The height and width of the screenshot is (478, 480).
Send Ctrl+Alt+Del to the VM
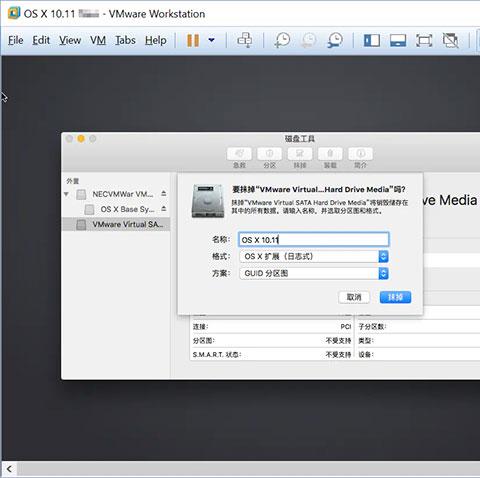(x=245, y=40)
